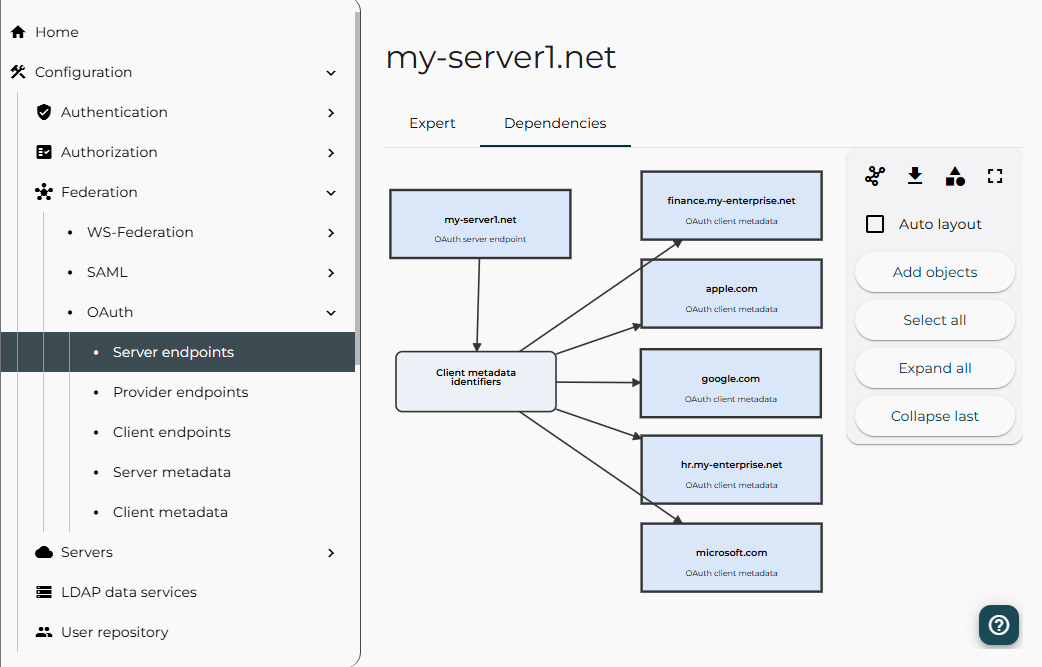Open Client metadata menu item
1042x667 pixels.
click(170, 512)
